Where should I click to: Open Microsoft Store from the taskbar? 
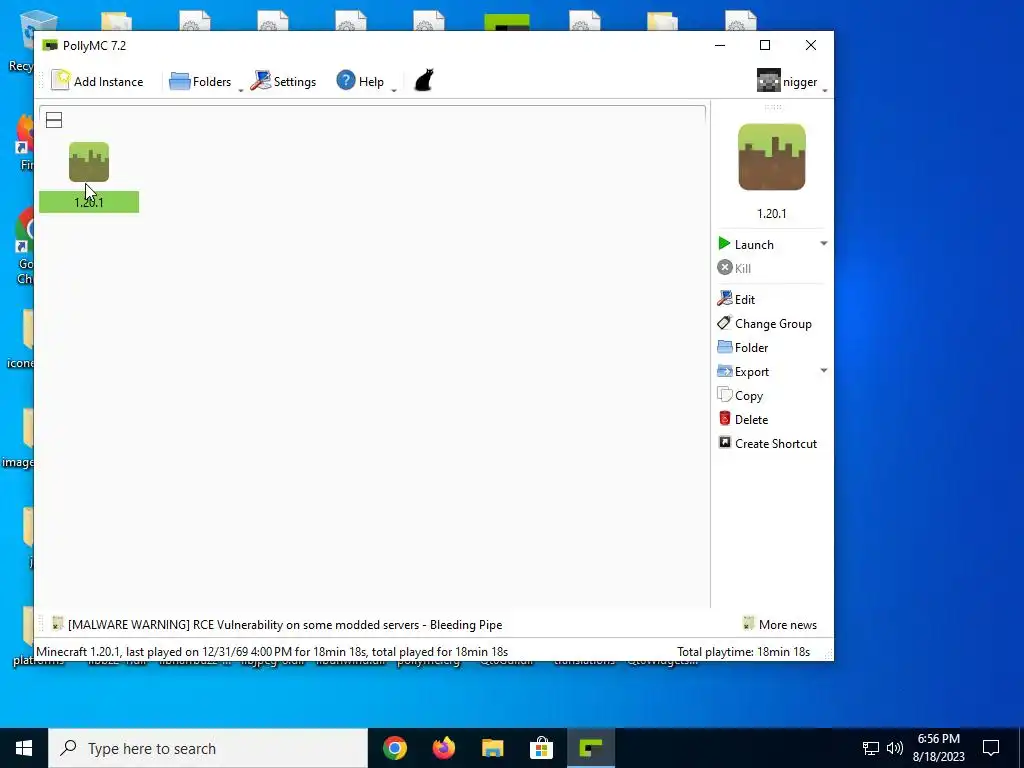(541, 748)
